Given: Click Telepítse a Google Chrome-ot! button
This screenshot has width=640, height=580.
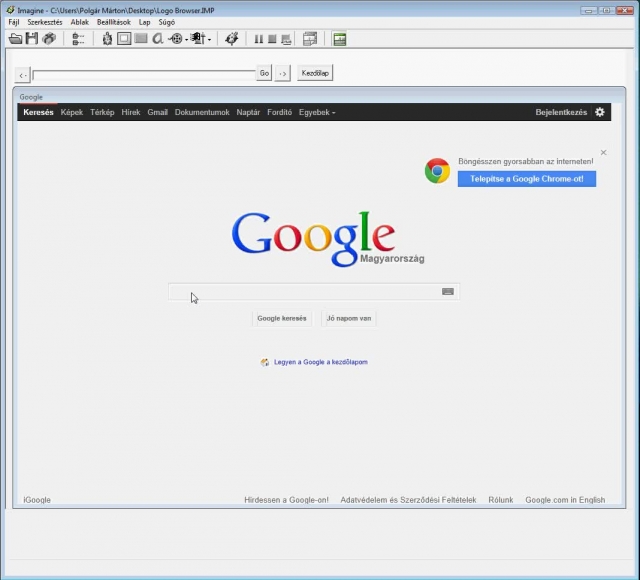Looking at the screenshot, I should tap(527, 179).
